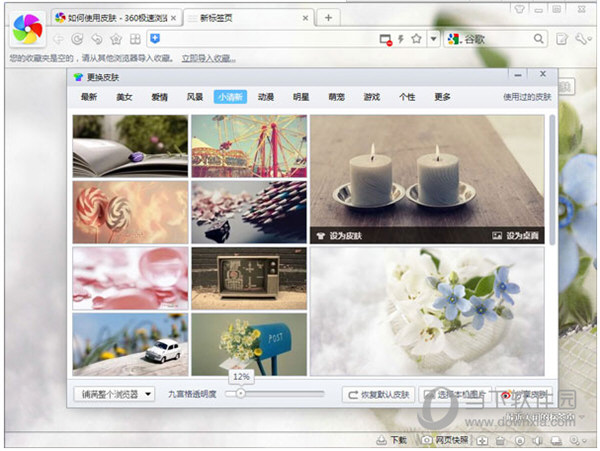Click the 360 browser colorful logo
This screenshot has width=600, height=451.
pos(27,30)
